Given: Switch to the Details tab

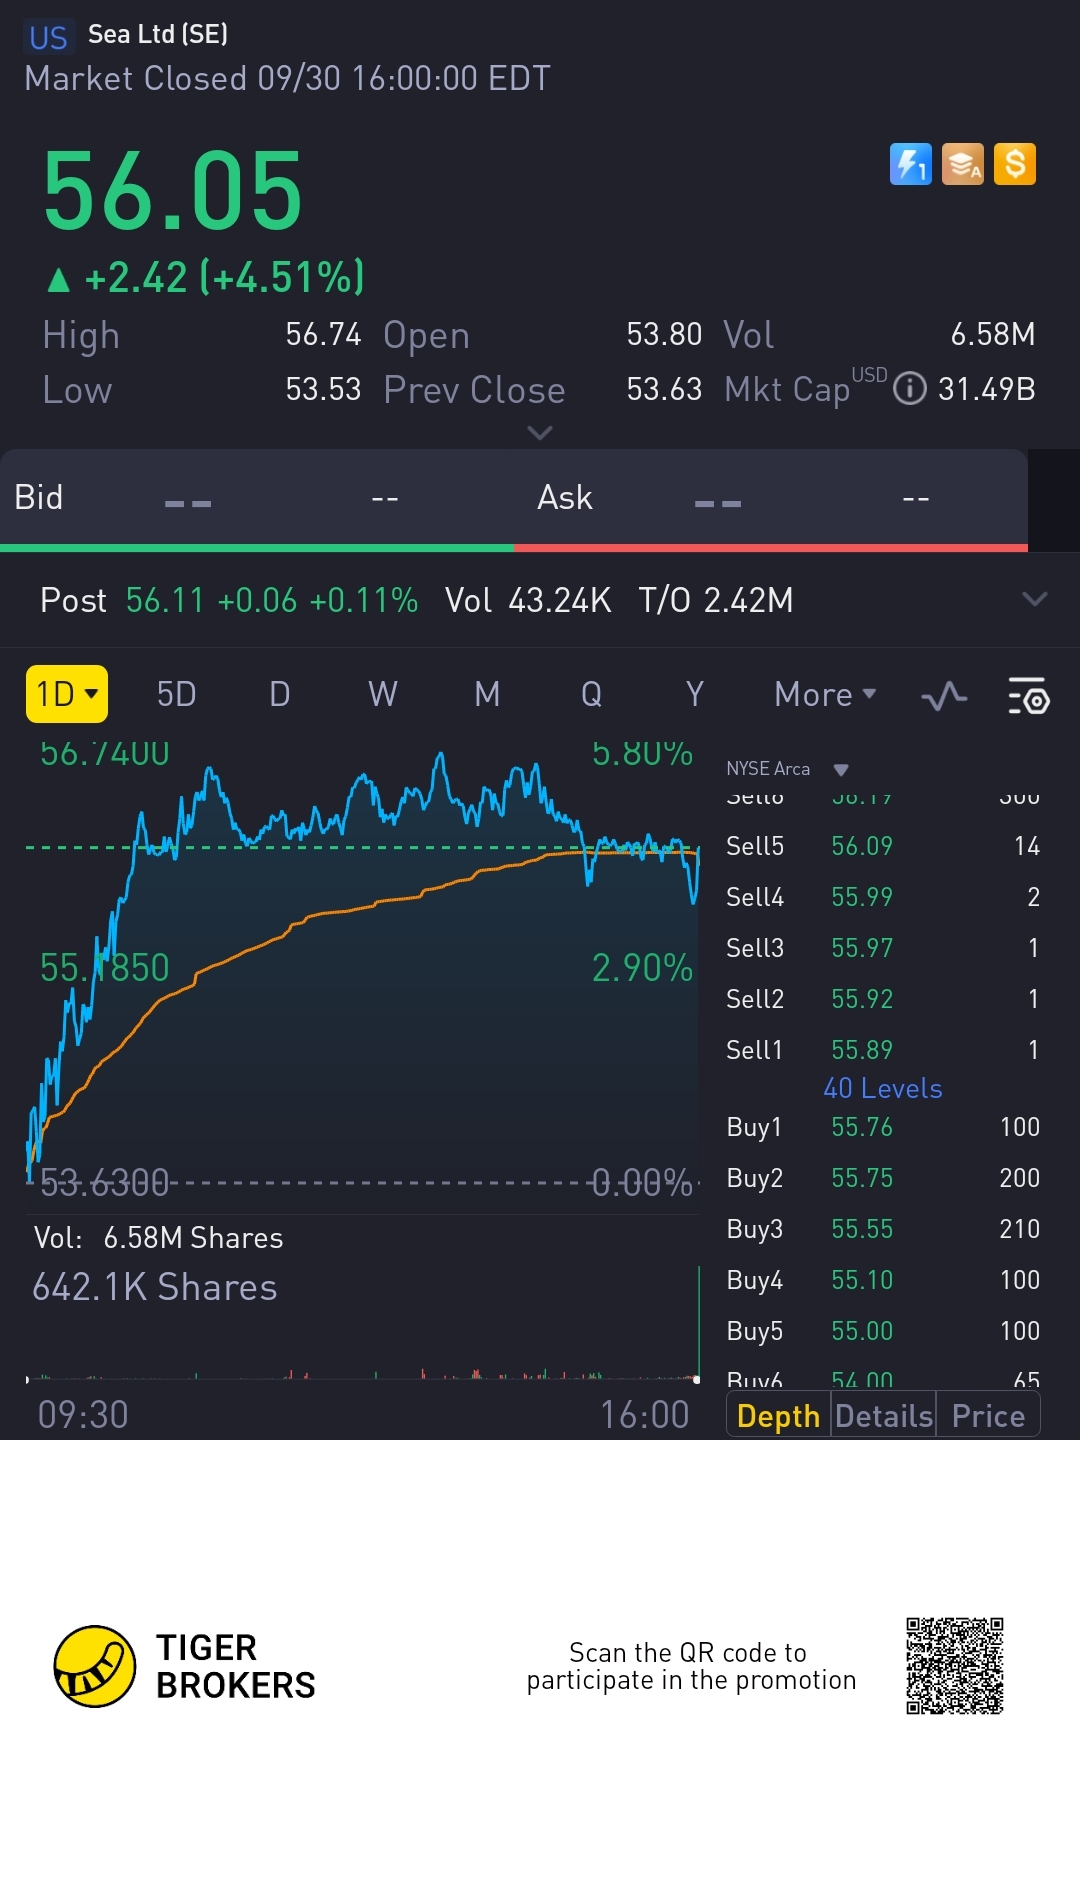Looking at the screenshot, I should pos(883,1416).
